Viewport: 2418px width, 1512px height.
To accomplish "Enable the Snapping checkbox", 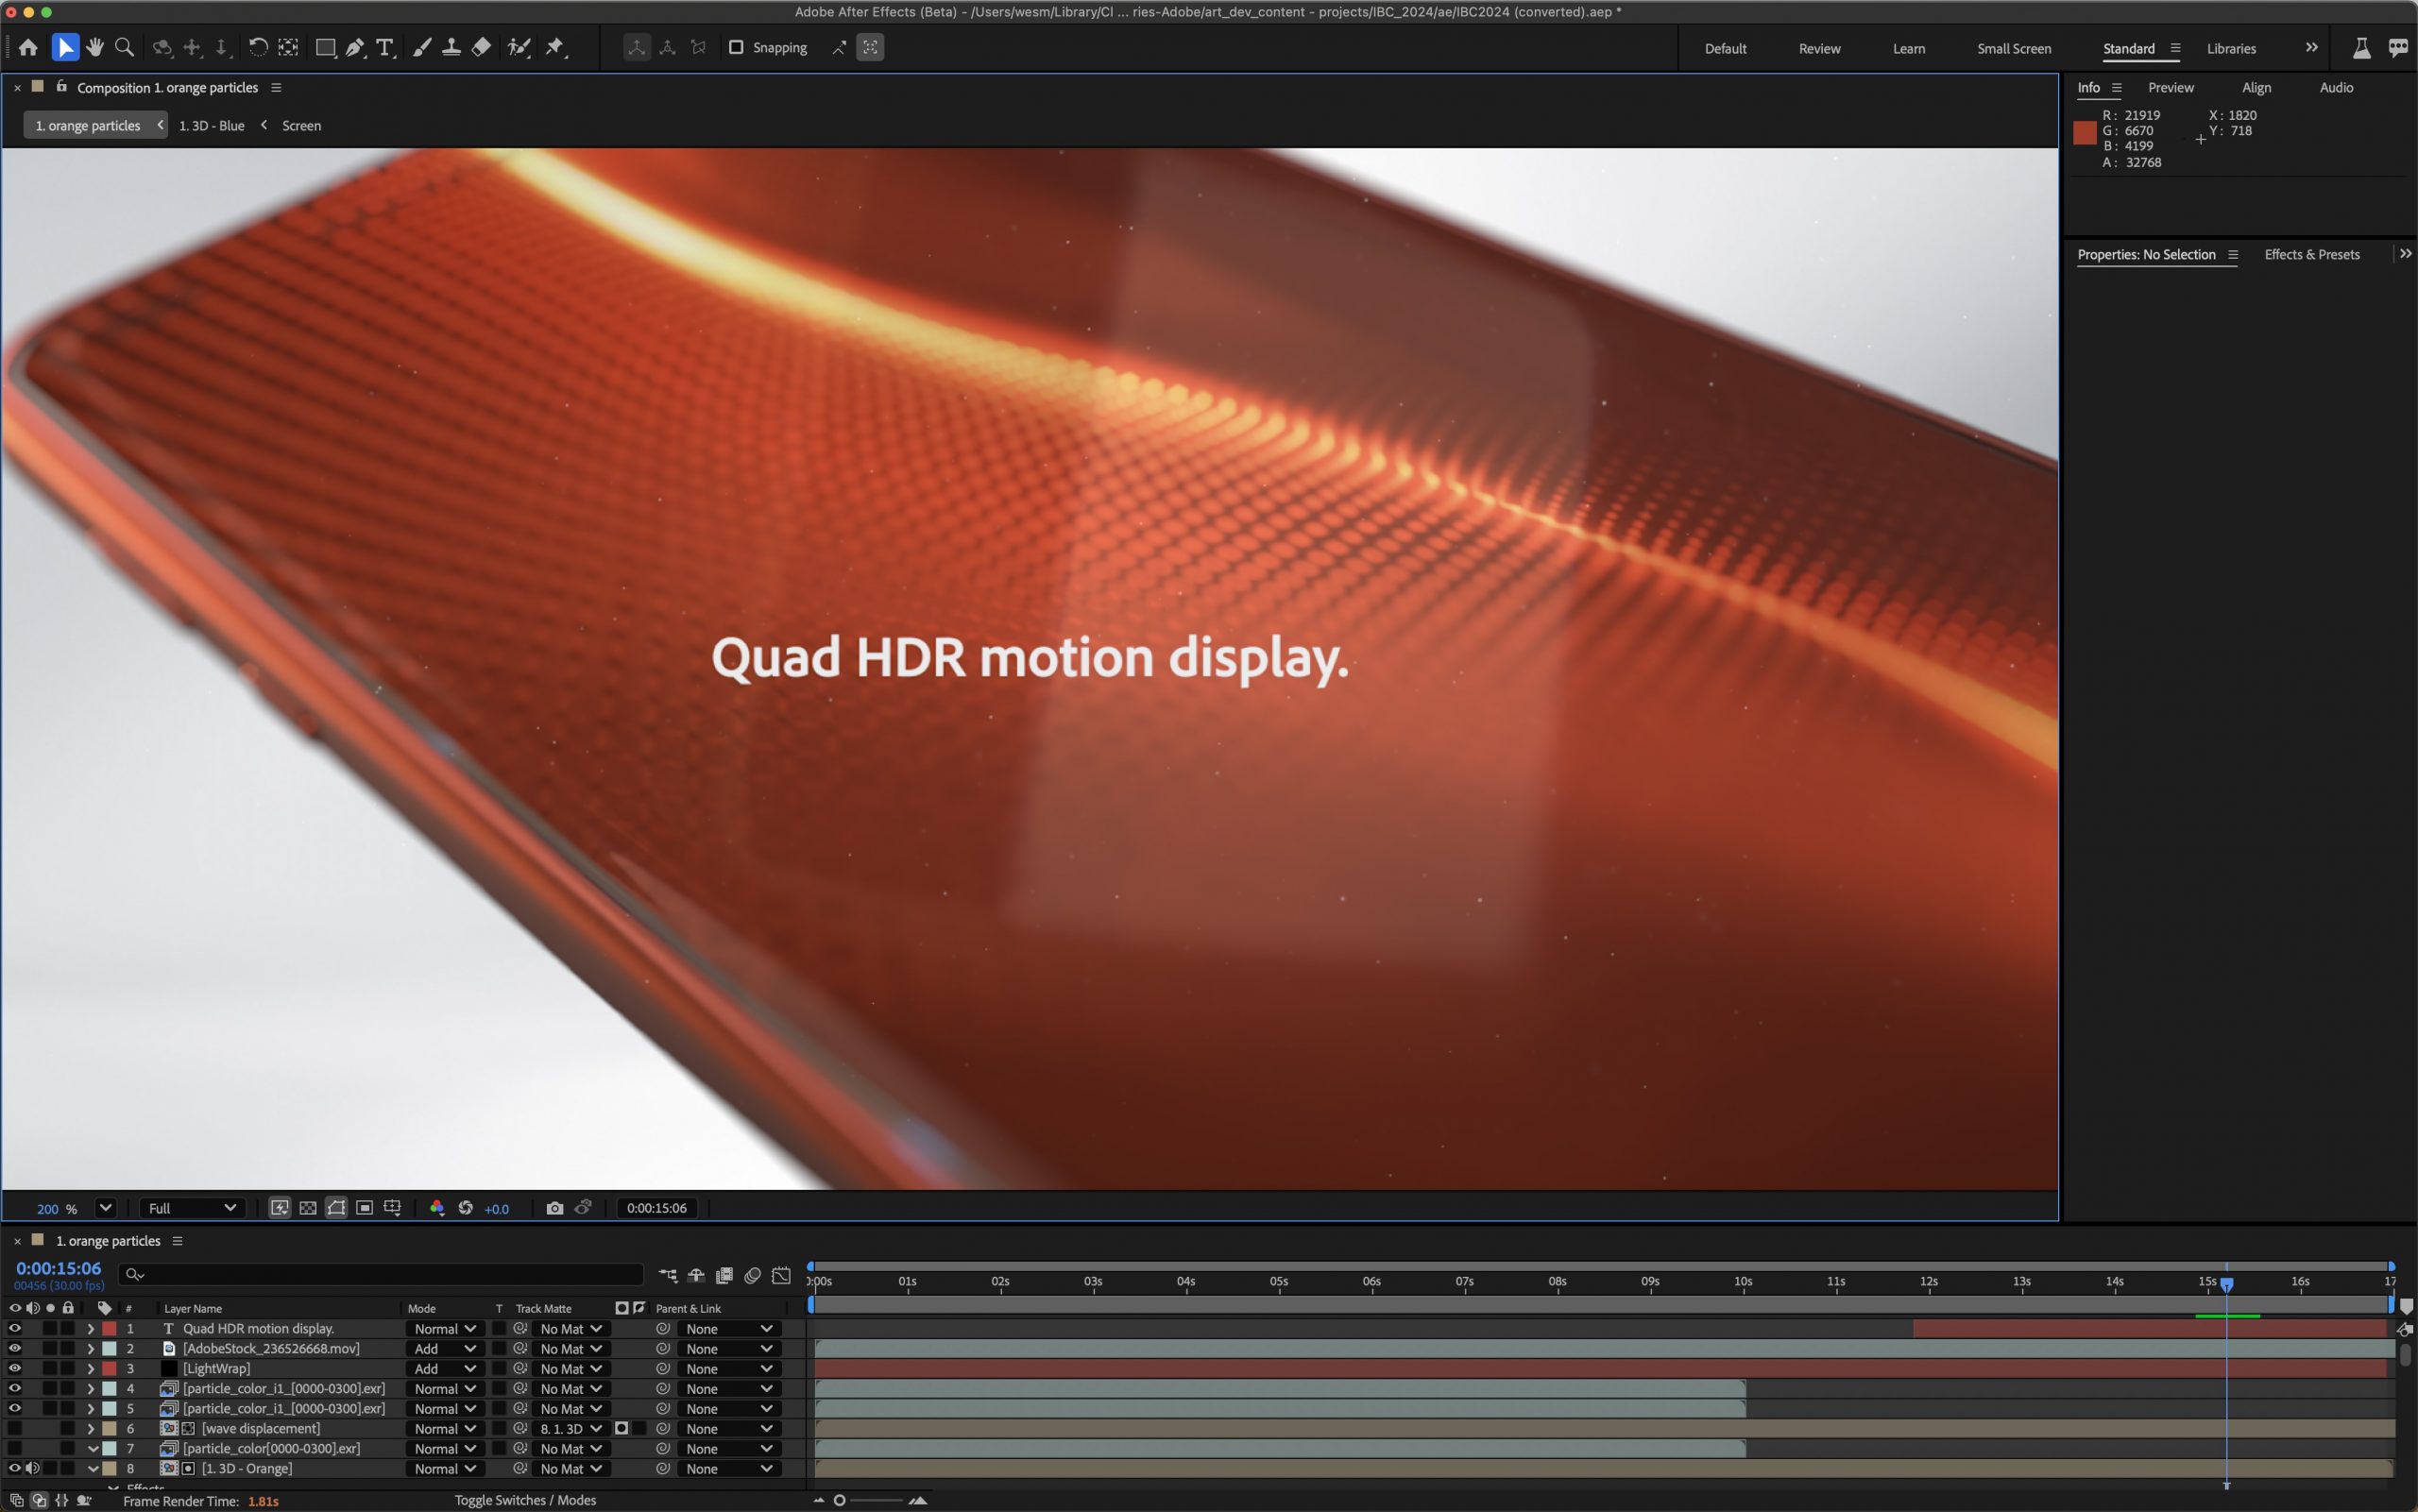I will (736, 47).
